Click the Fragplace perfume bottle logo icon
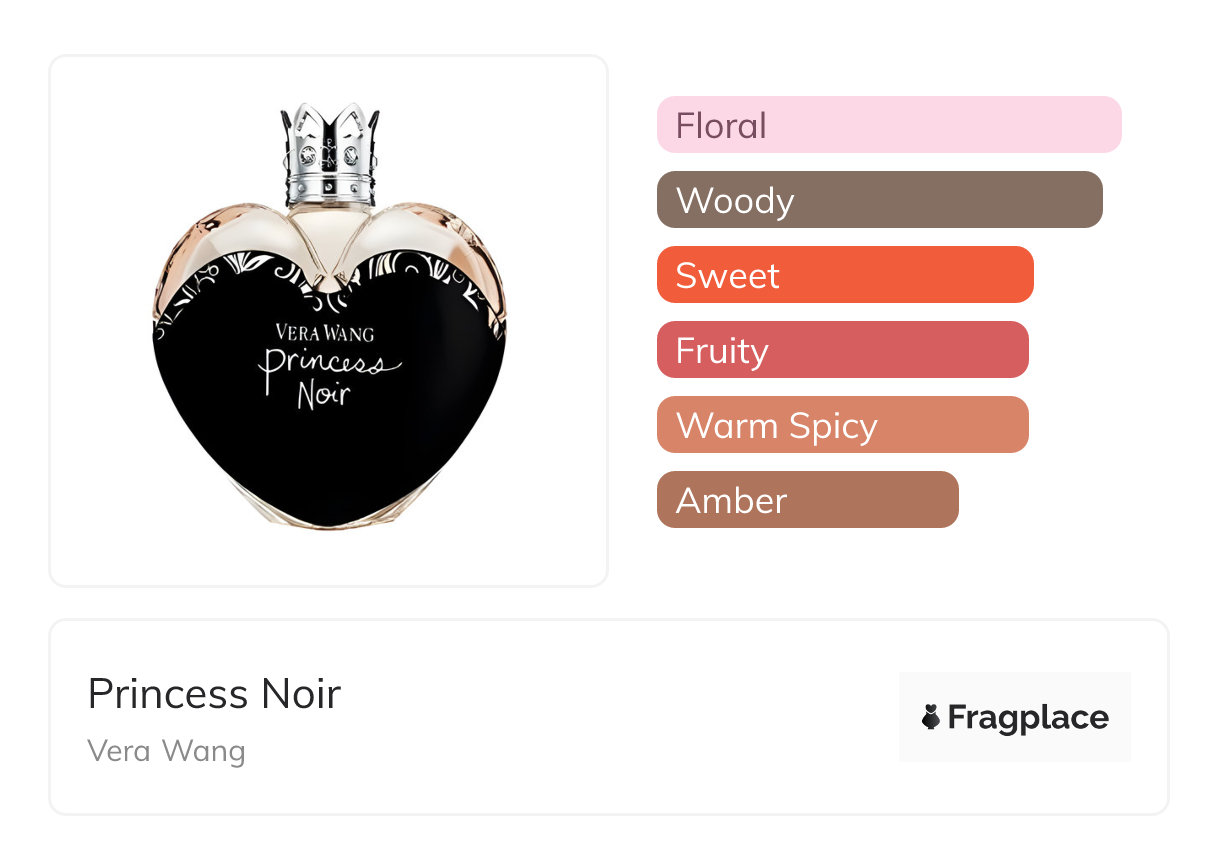Viewport: 1218px width, 864px height. [x=931, y=717]
